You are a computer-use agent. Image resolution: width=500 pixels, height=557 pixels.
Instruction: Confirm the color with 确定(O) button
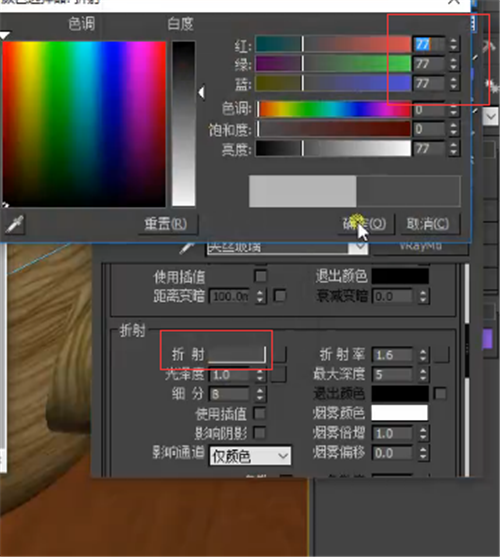pyautogui.click(x=365, y=224)
